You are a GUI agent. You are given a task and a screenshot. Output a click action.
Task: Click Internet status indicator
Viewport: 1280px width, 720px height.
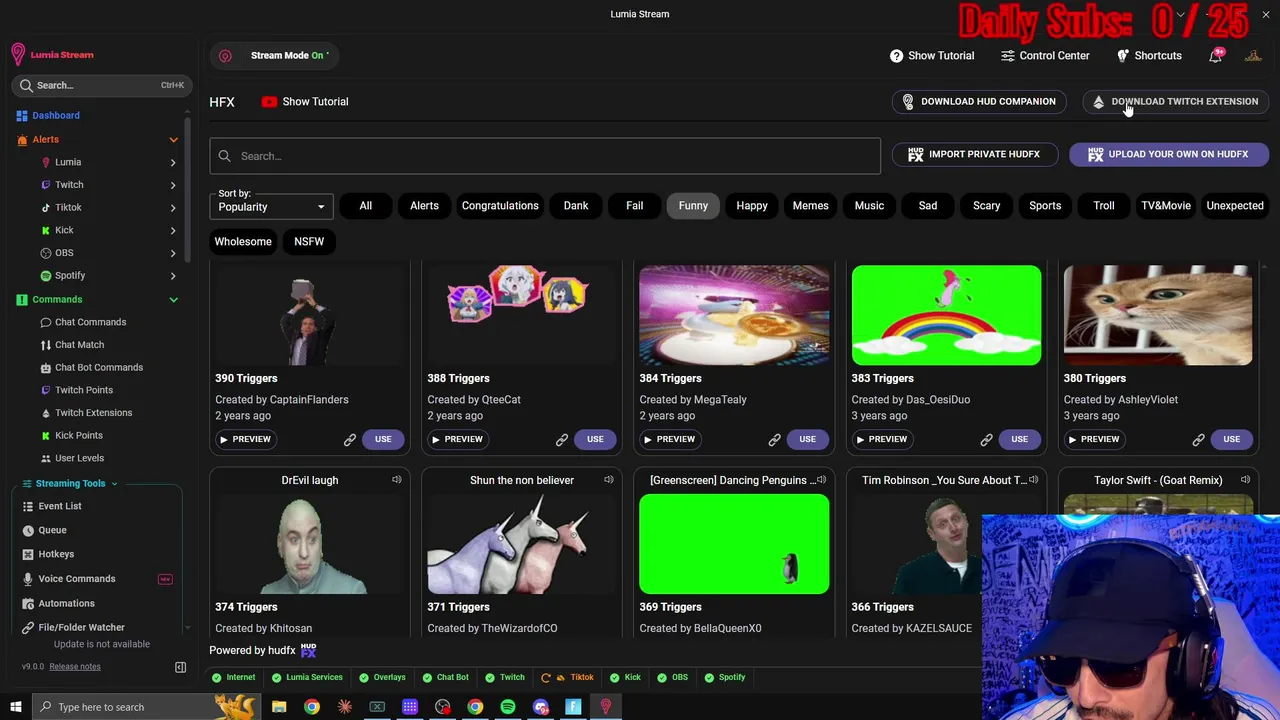tap(233, 677)
